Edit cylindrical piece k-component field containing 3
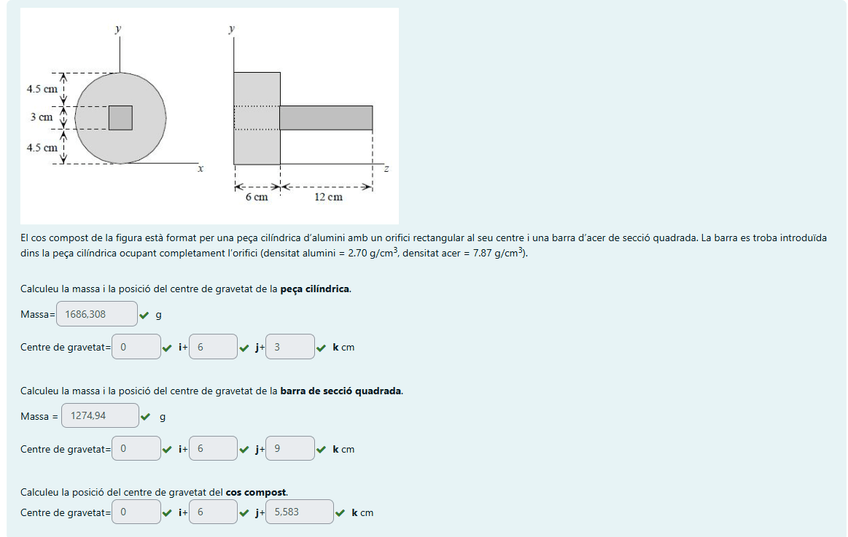This screenshot has height=537, width=848. tap(289, 348)
